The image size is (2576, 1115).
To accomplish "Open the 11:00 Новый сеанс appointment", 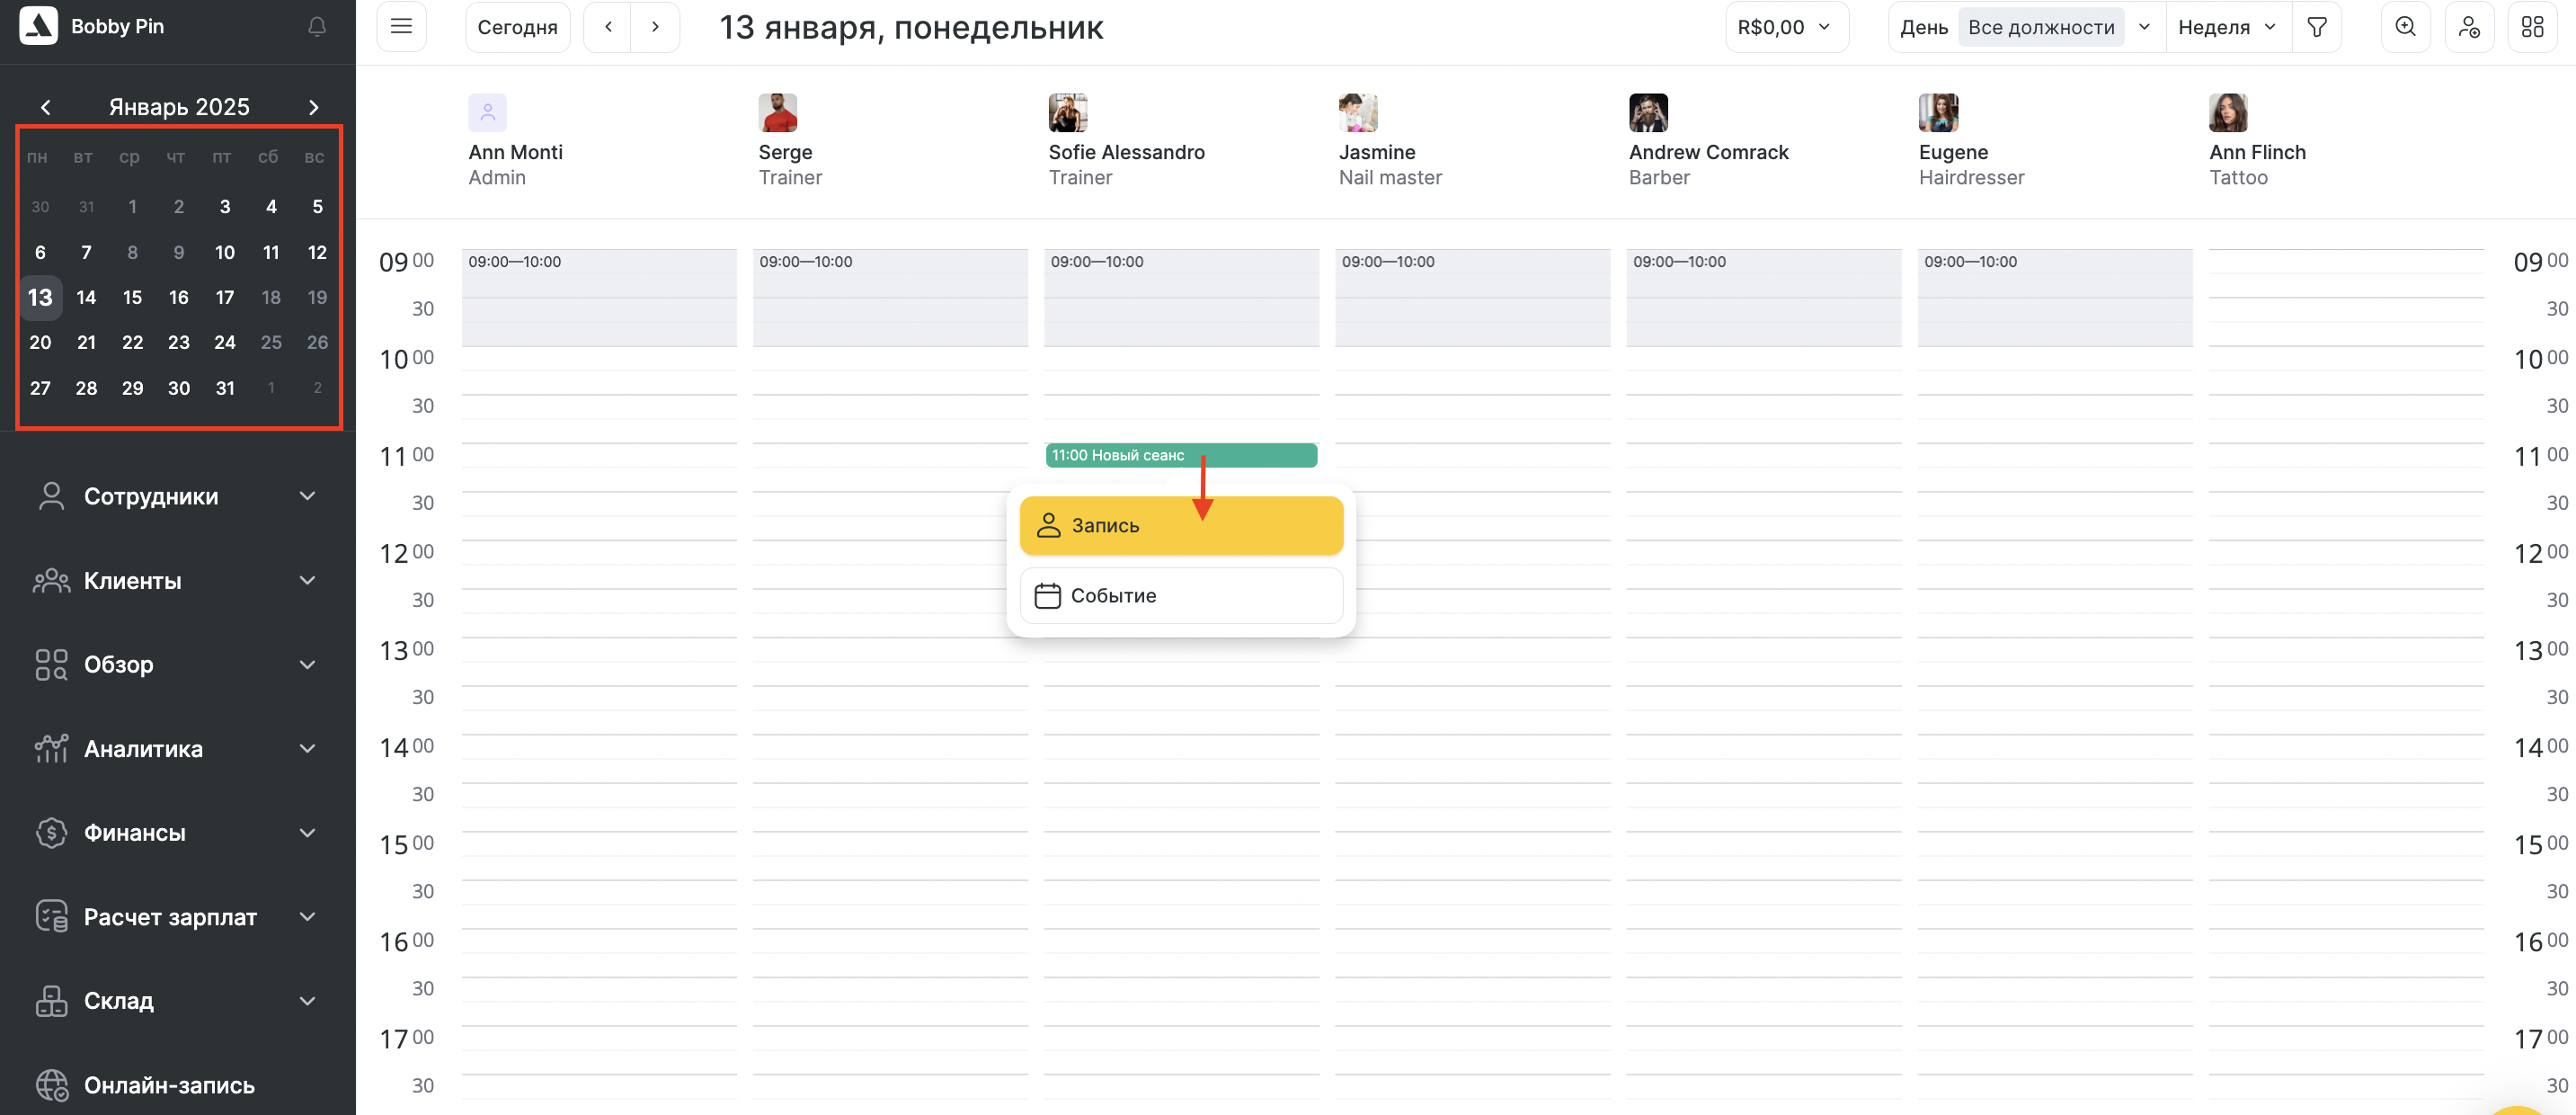I will coord(1181,455).
